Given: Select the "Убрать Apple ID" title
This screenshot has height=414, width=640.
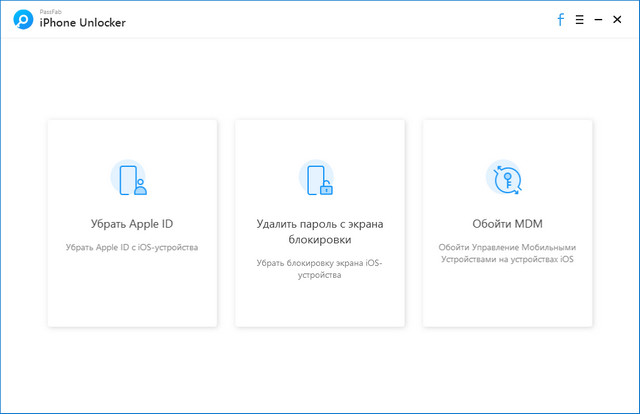Looking at the screenshot, I should tap(131, 223).
